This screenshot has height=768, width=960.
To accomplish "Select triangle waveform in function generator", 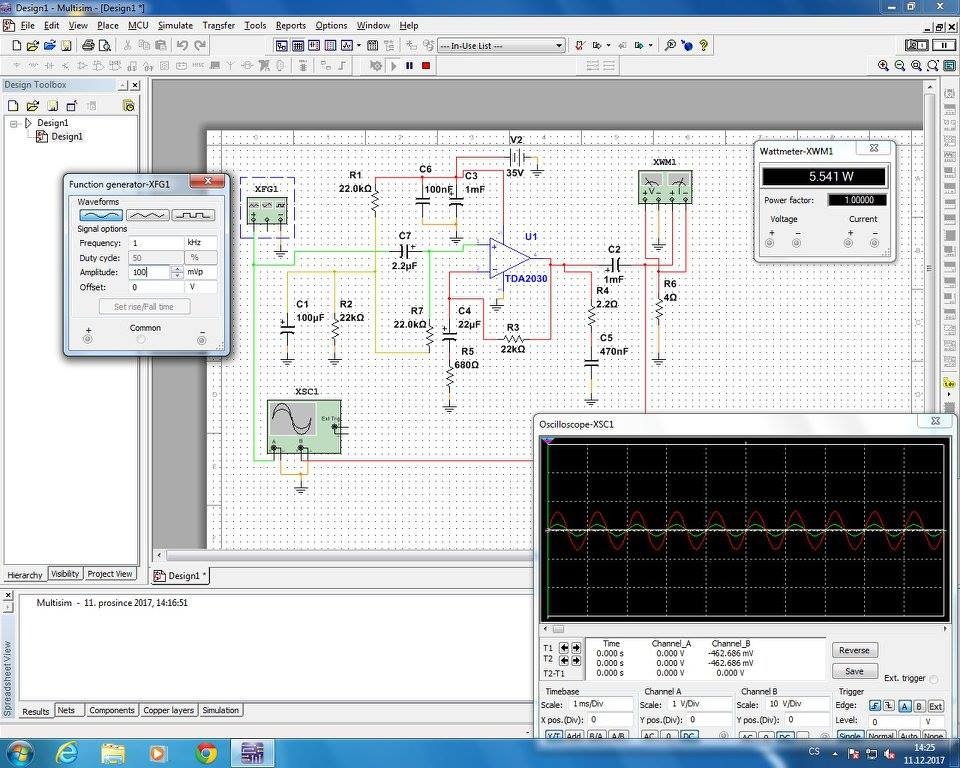I will [147, 215].
